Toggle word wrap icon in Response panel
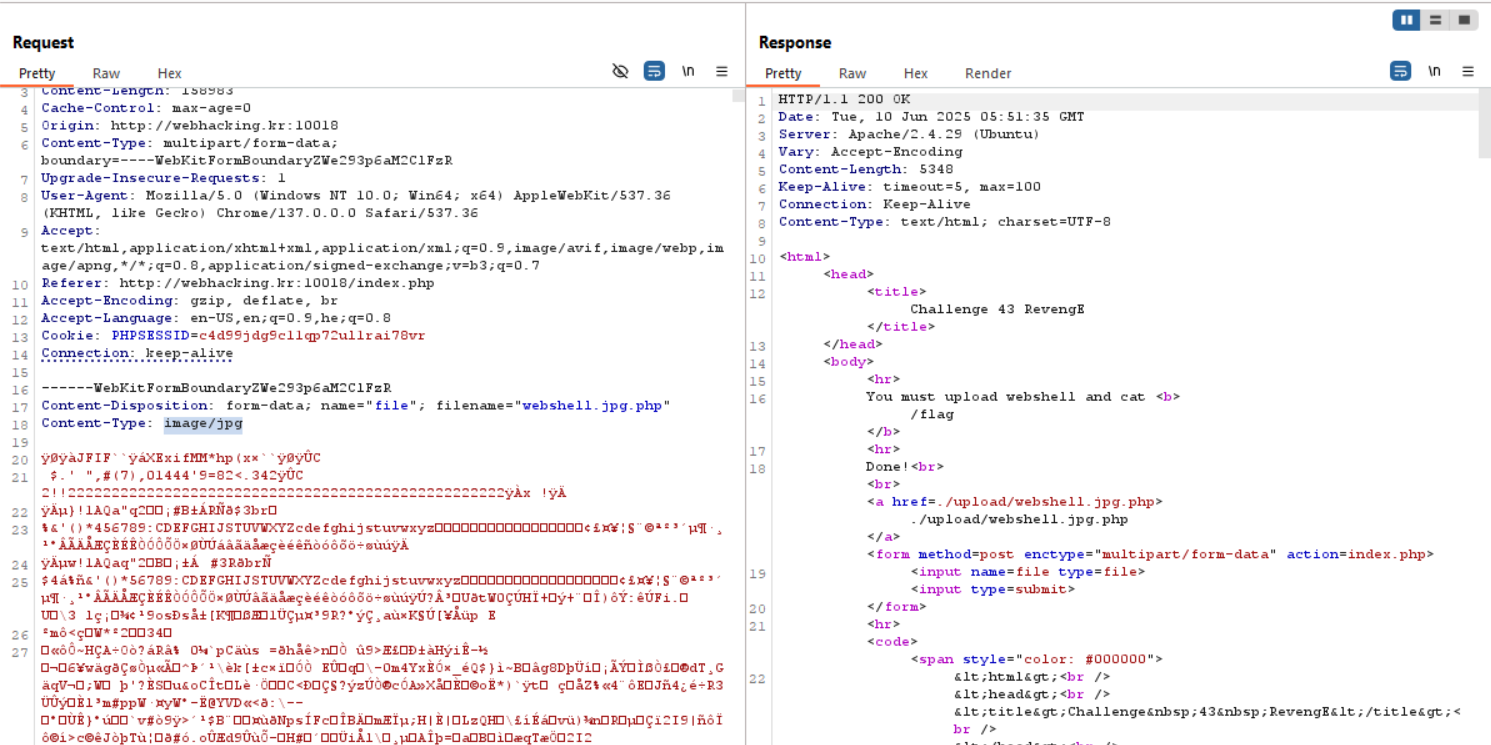The height and width of the screenshot is (745, 1491). point(1400,71)
